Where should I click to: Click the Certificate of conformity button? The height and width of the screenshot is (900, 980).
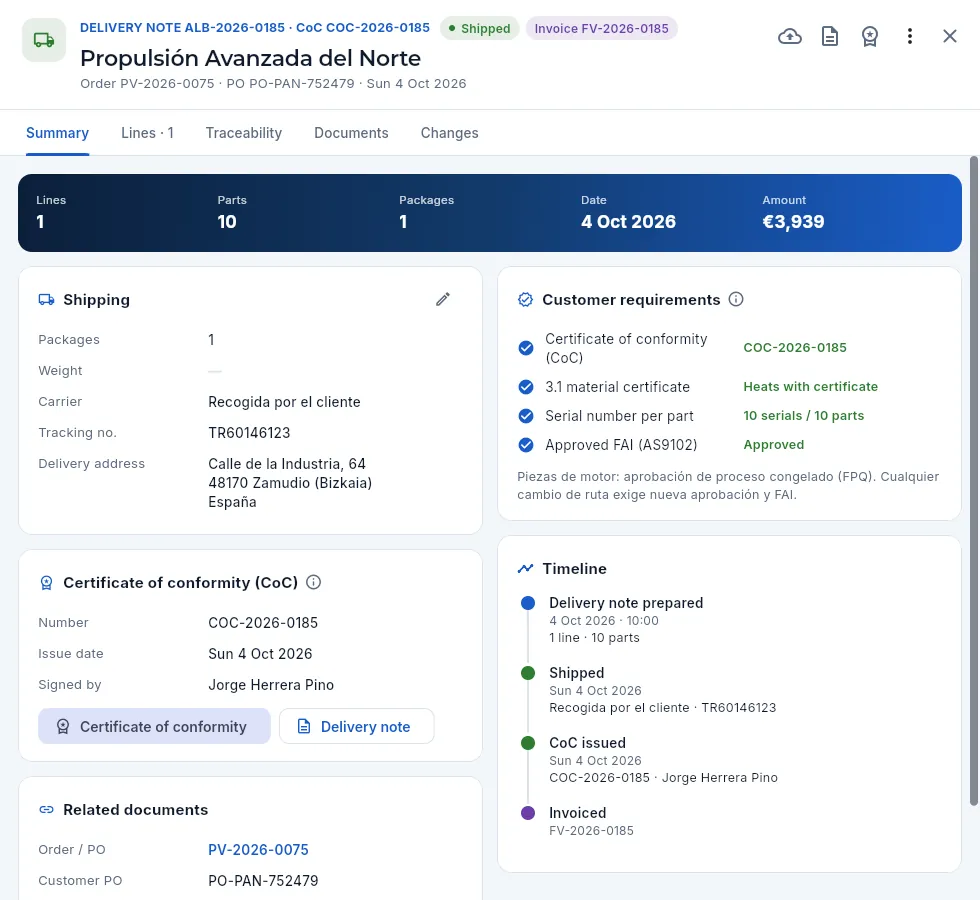pyautogui.click(x=154, y=726)
